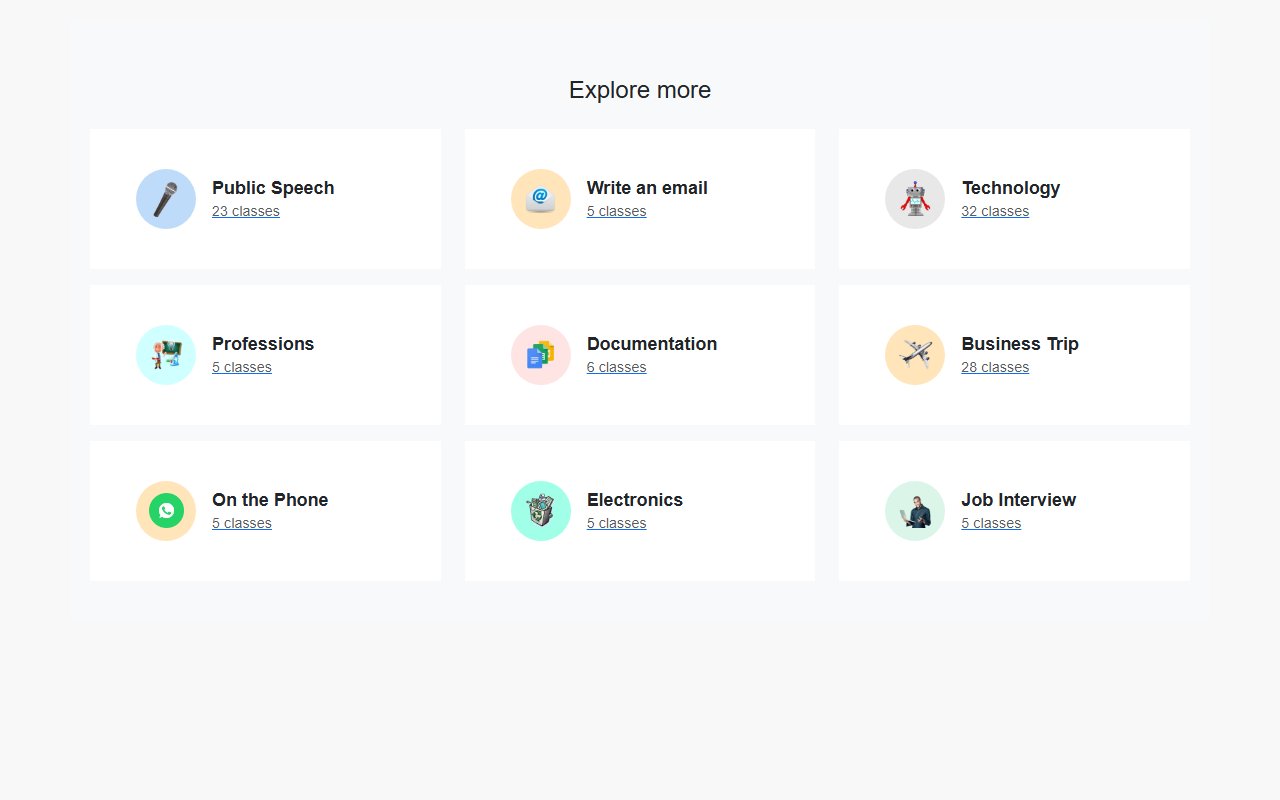The image size is (1280, 800).
Task: Click the Explore more heading
Action: coord(639,90)
